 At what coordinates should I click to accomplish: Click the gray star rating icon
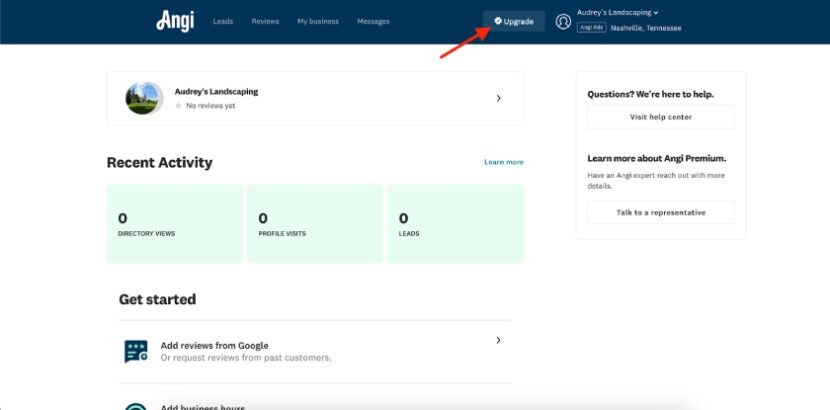tap(179, 105)
